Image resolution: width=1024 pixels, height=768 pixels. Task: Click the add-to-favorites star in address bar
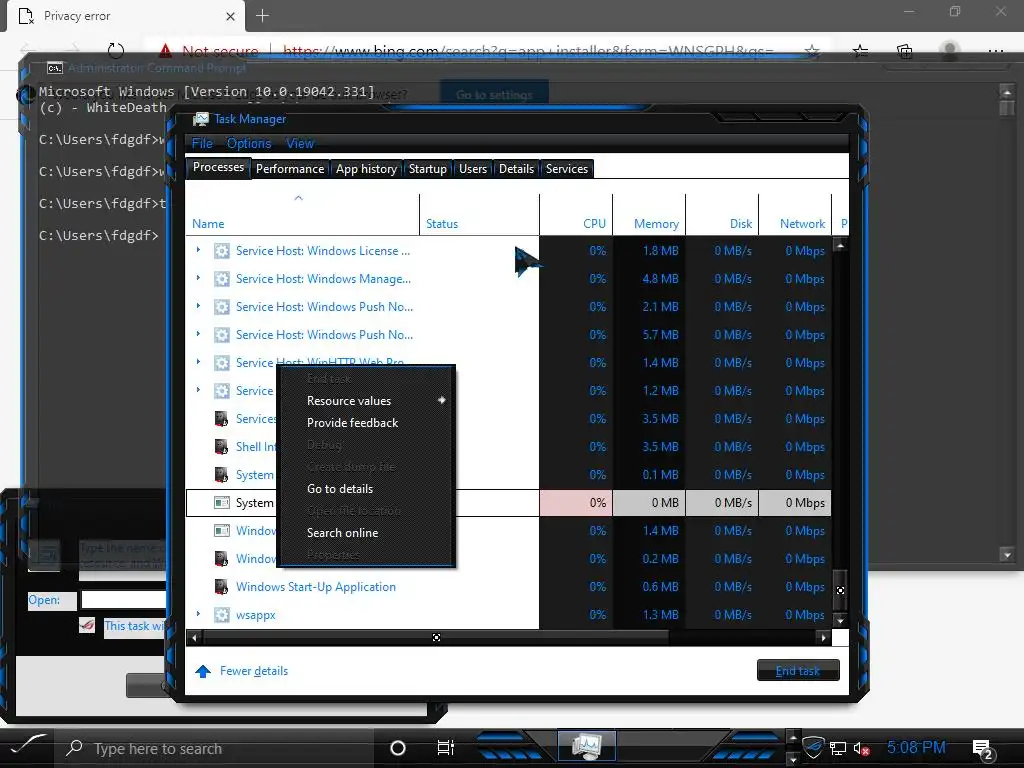coord(812,51)
